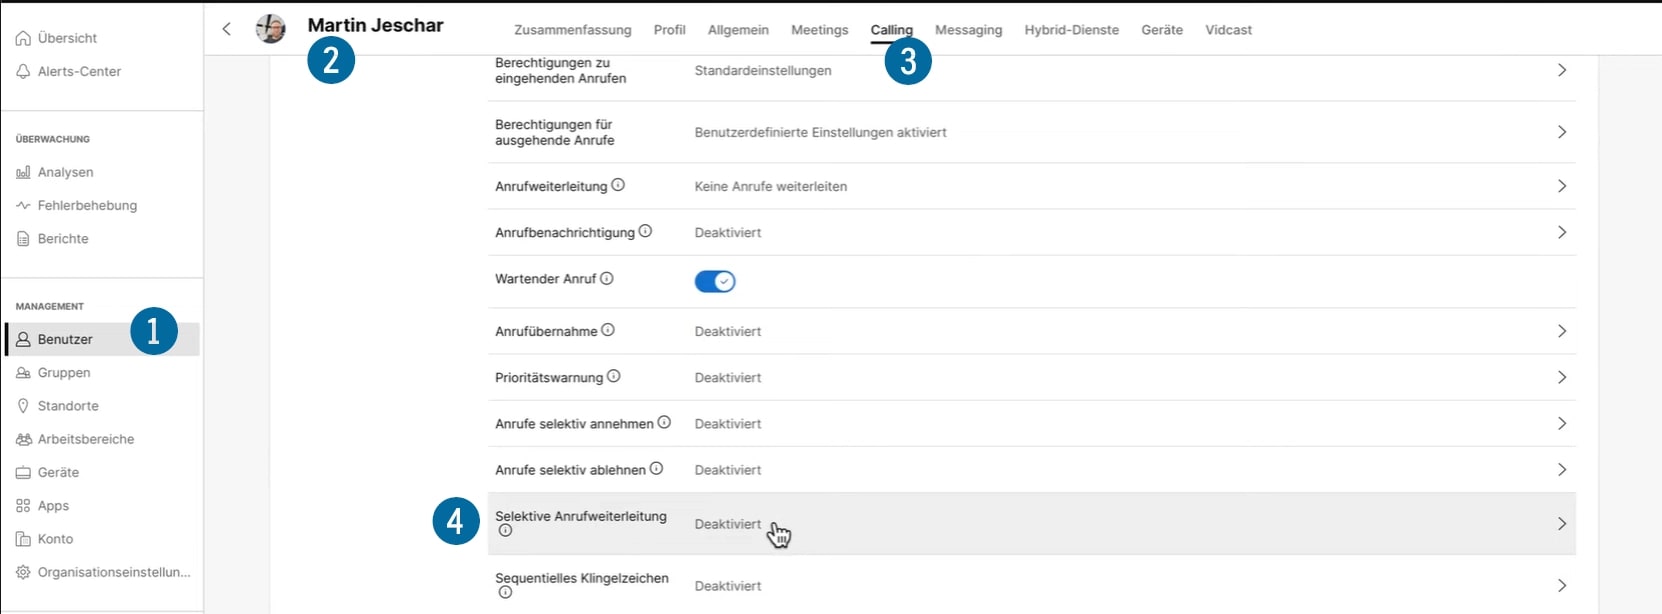Screen dimensions: 1662x614
Task: Click the info icon beside Prioritätswarnung
Action: 614,376
